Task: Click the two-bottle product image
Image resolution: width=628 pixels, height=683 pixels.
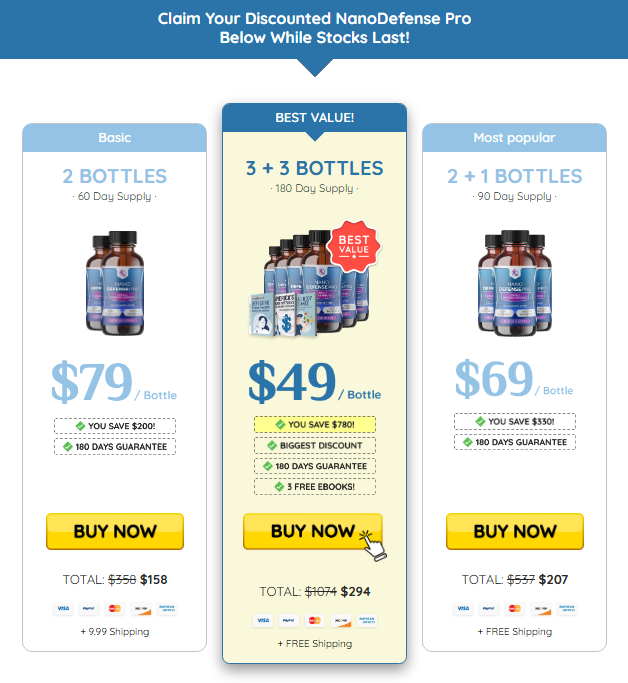Action: (x=115, y=283)
